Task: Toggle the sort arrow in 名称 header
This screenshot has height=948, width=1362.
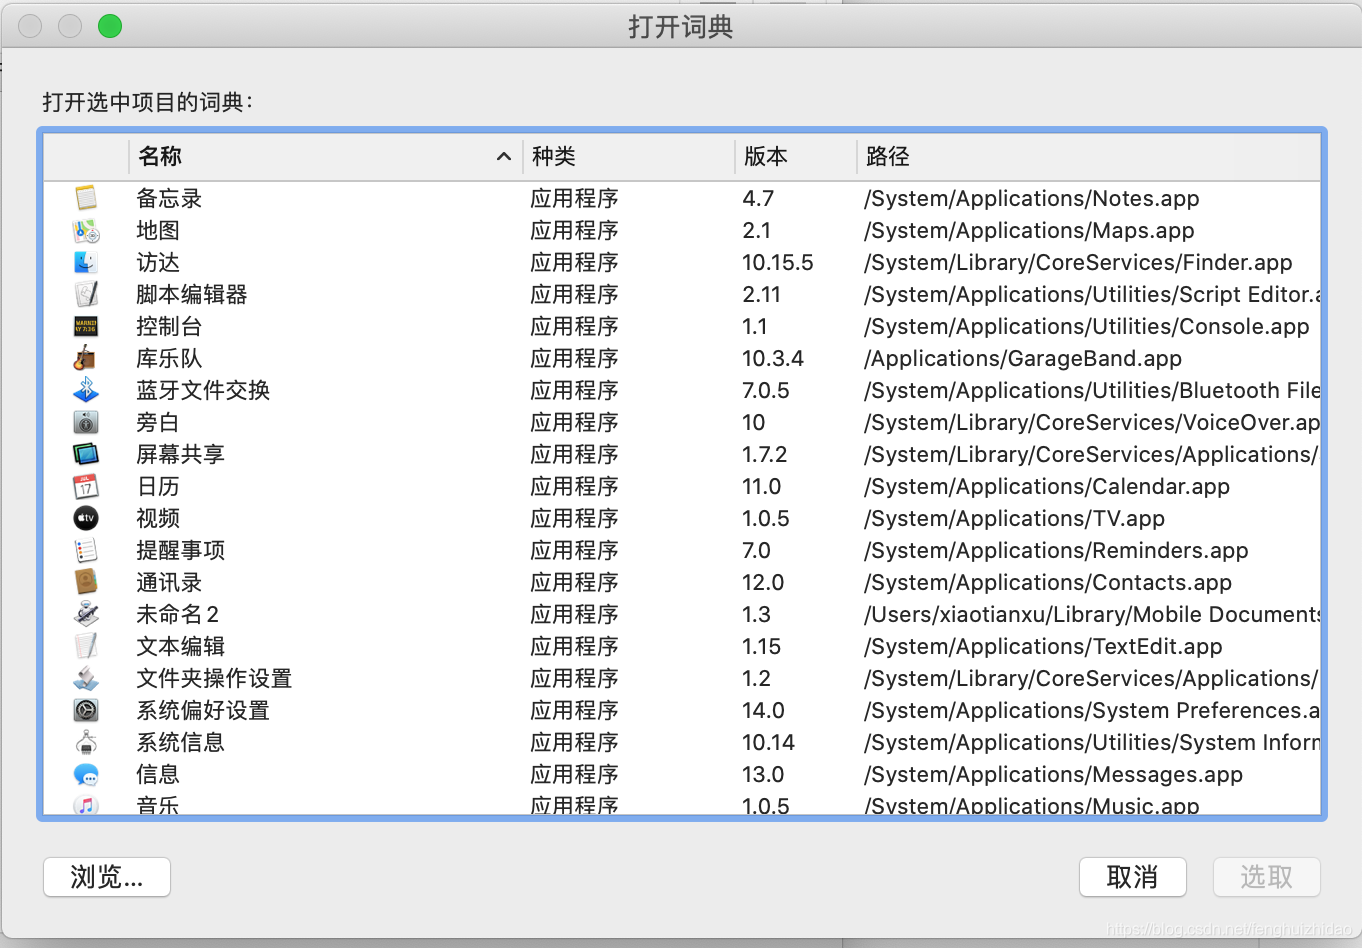Action: pos(504,156)
